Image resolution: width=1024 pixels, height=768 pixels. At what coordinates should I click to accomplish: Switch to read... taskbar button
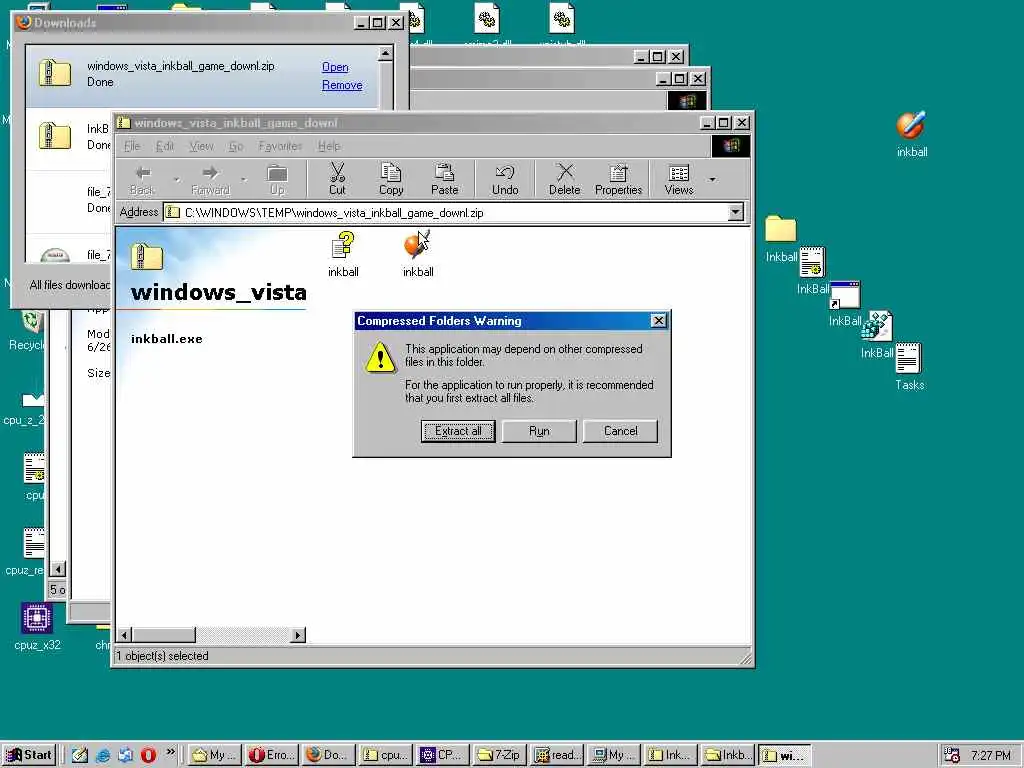tap(556, 756)
